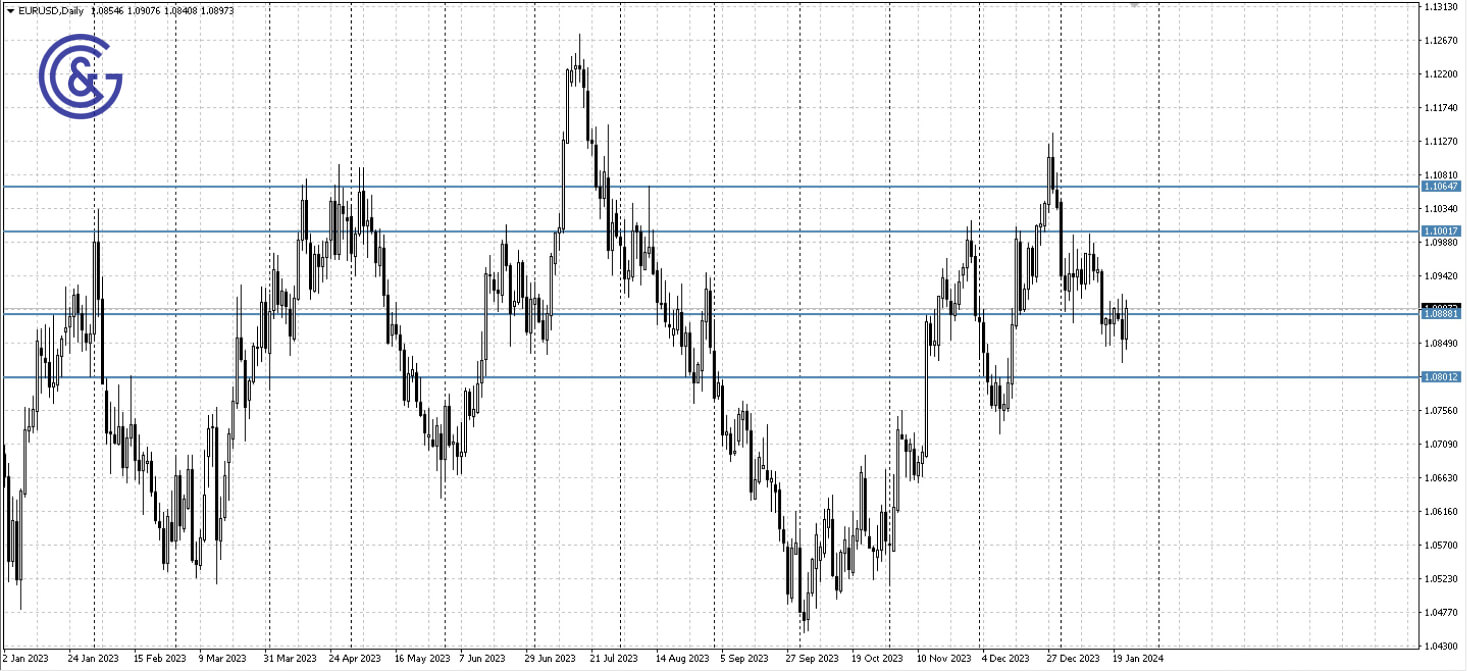1467x671 pixels.
Task: Select the high price value 1.09076
Action: click(143, 9)
